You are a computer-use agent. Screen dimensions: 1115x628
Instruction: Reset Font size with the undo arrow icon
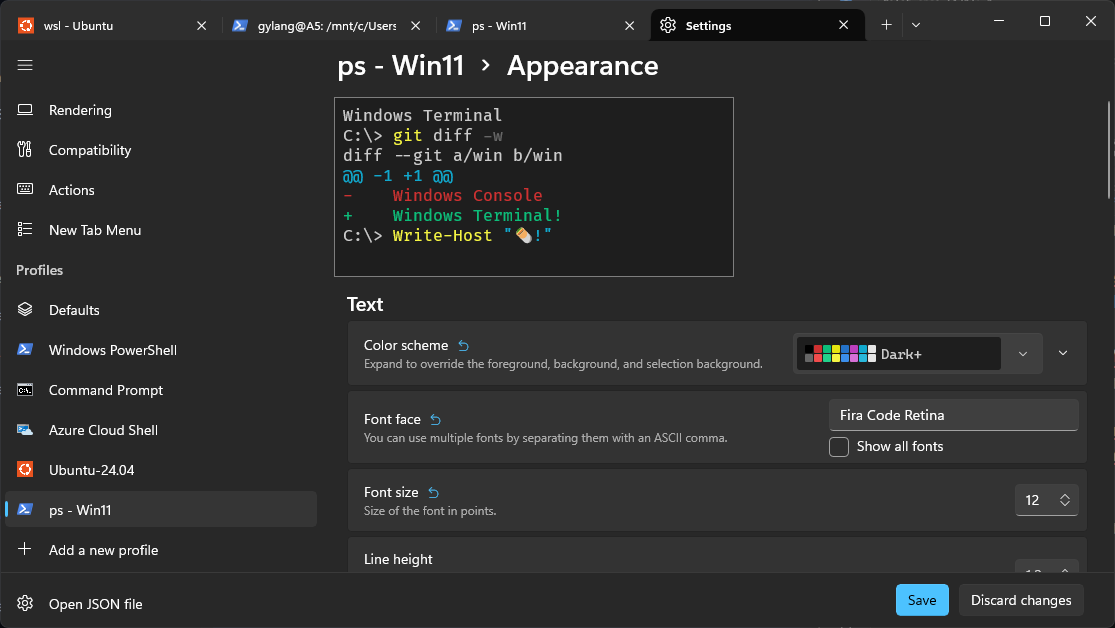433,493
